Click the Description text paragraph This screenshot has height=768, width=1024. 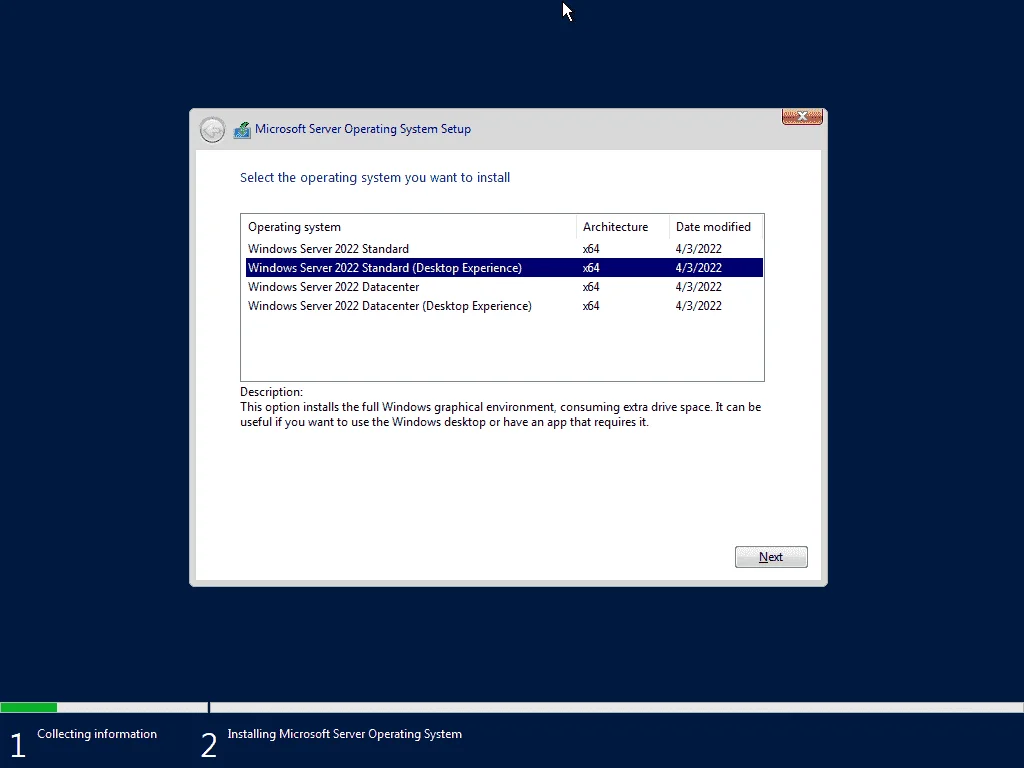pos(500,415)
